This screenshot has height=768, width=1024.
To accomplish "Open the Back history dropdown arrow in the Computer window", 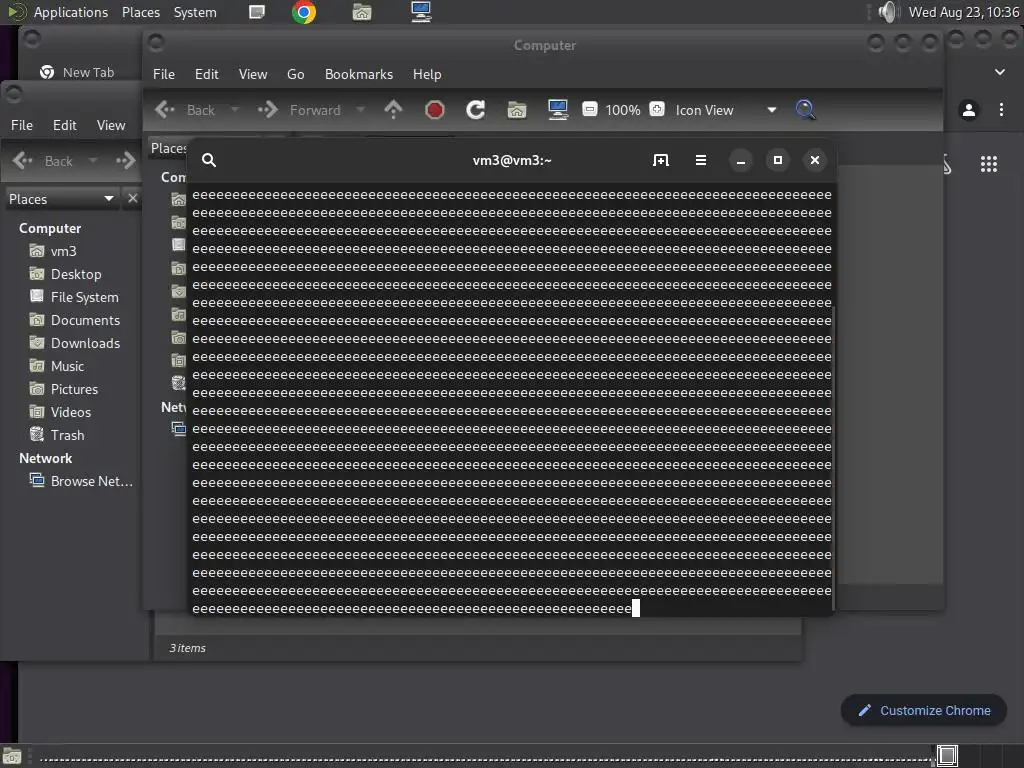I will click(234, 110).
